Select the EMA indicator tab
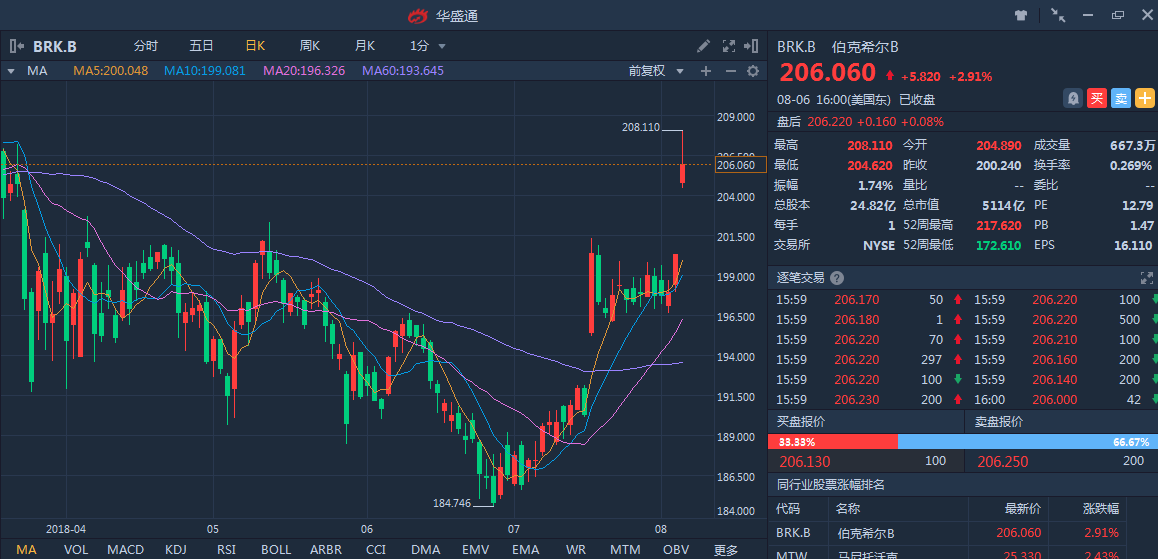This screenshot has height=559, width=1158. [525, 549]
